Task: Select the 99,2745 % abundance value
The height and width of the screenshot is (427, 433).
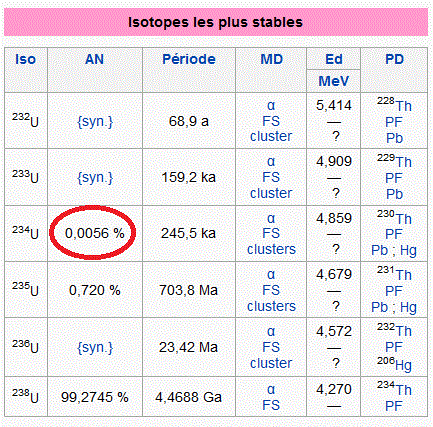Action: 95,397
